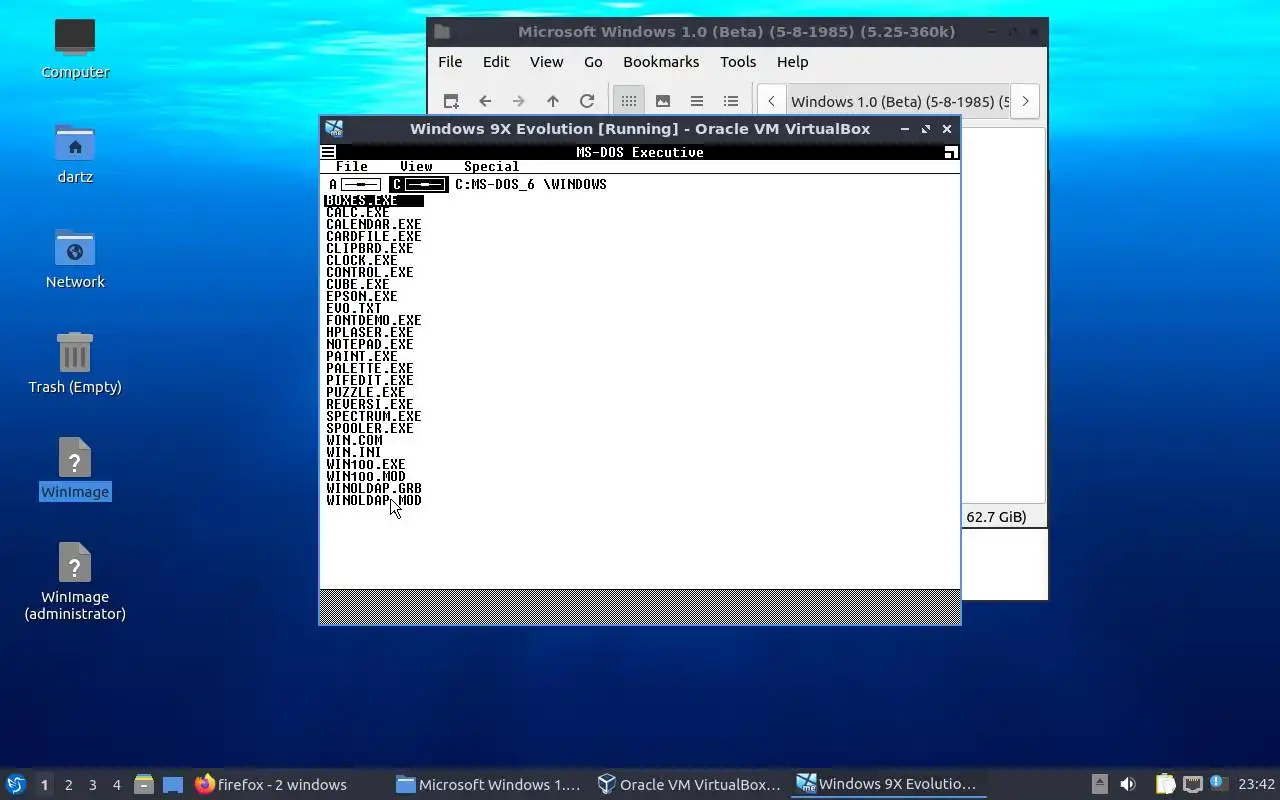
Task: Select WIN.INI in file list
Action: point(353,452)
